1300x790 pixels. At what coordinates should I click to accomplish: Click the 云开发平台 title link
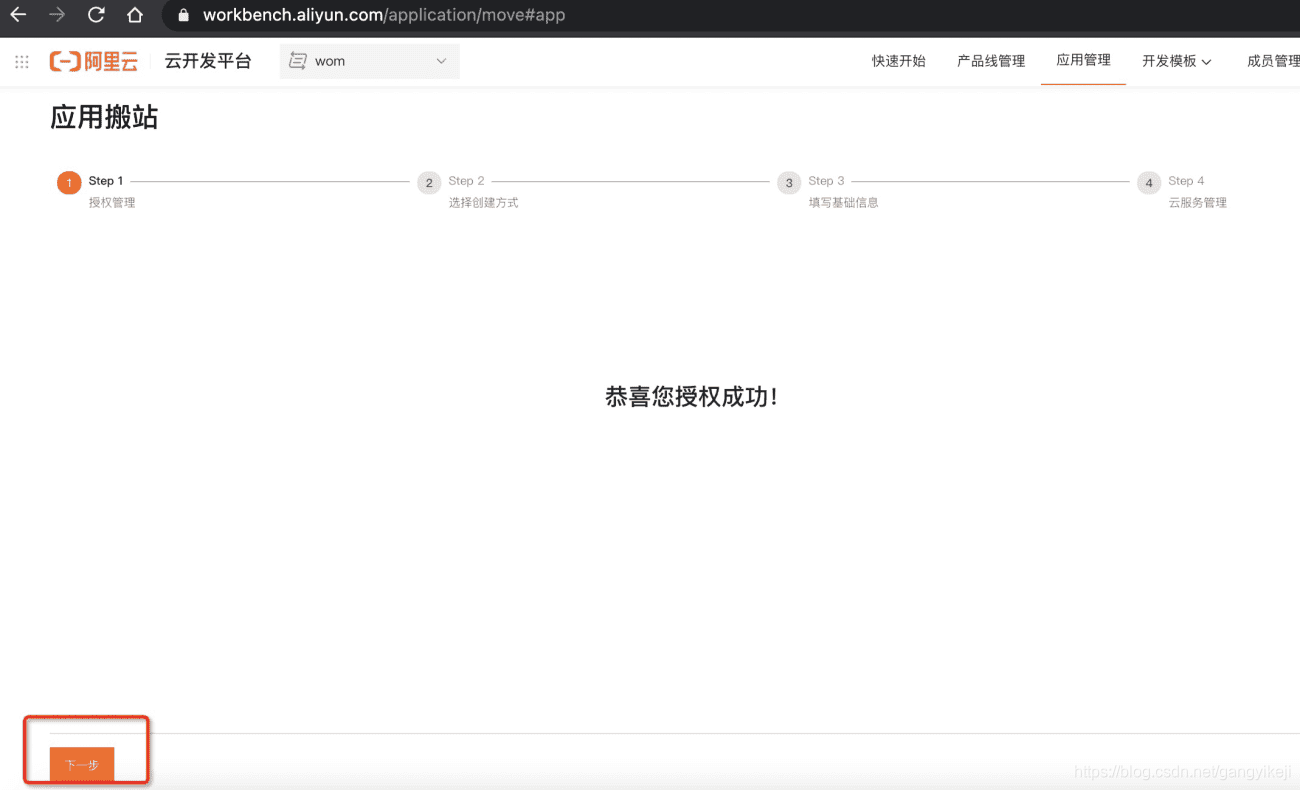point(207,60)
